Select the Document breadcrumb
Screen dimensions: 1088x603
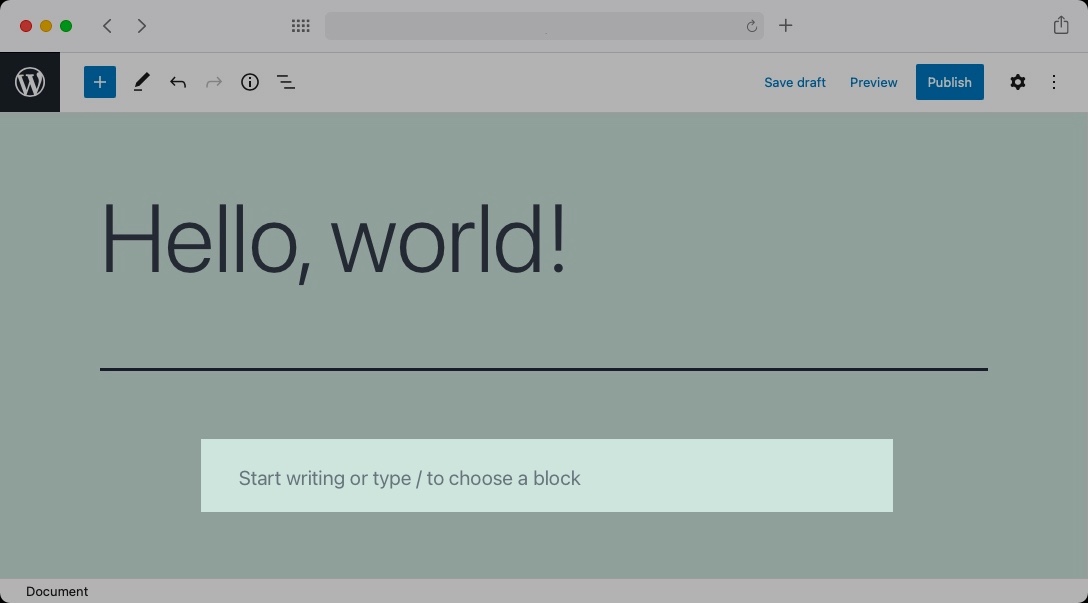pyautogui.click(x=57, y=591)
